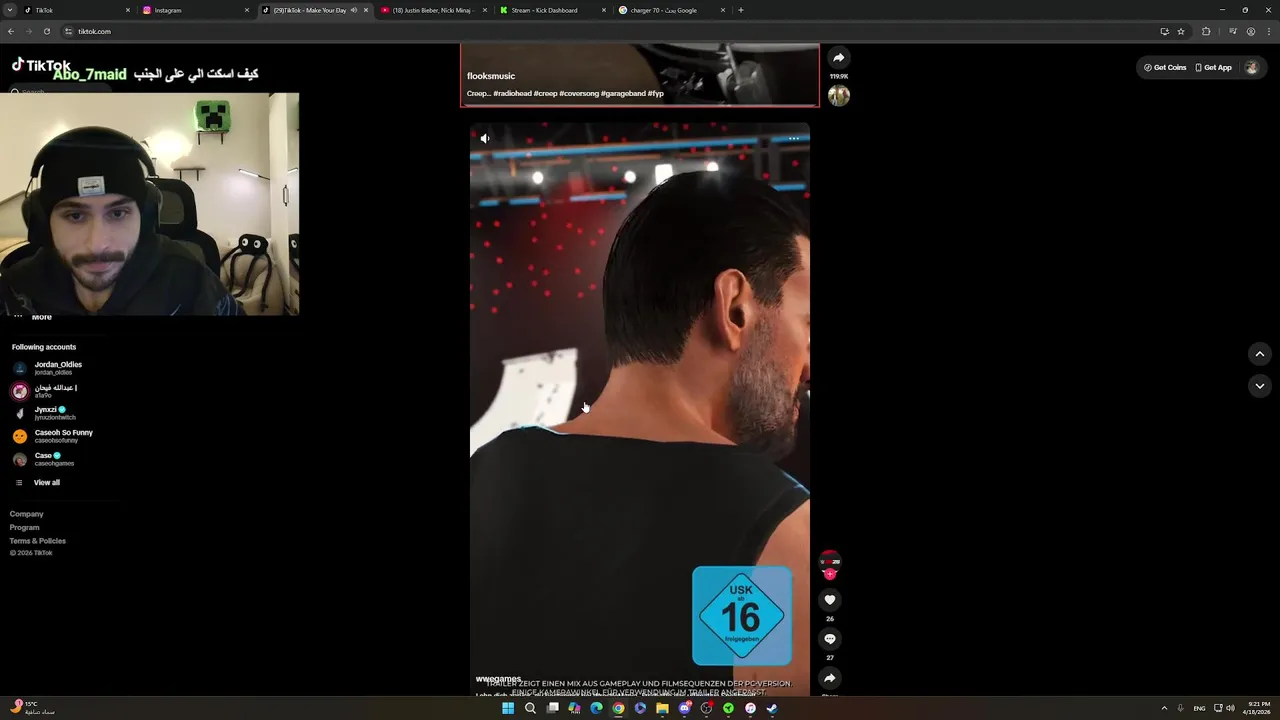
Task: Open Discord from the taskbar
Action: coord(684,708)
